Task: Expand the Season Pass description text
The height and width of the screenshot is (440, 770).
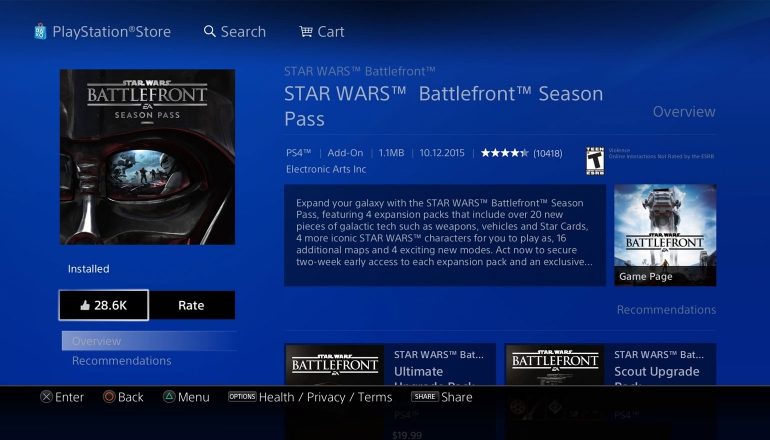Action: pyautogui.click(x=445, y=235)
